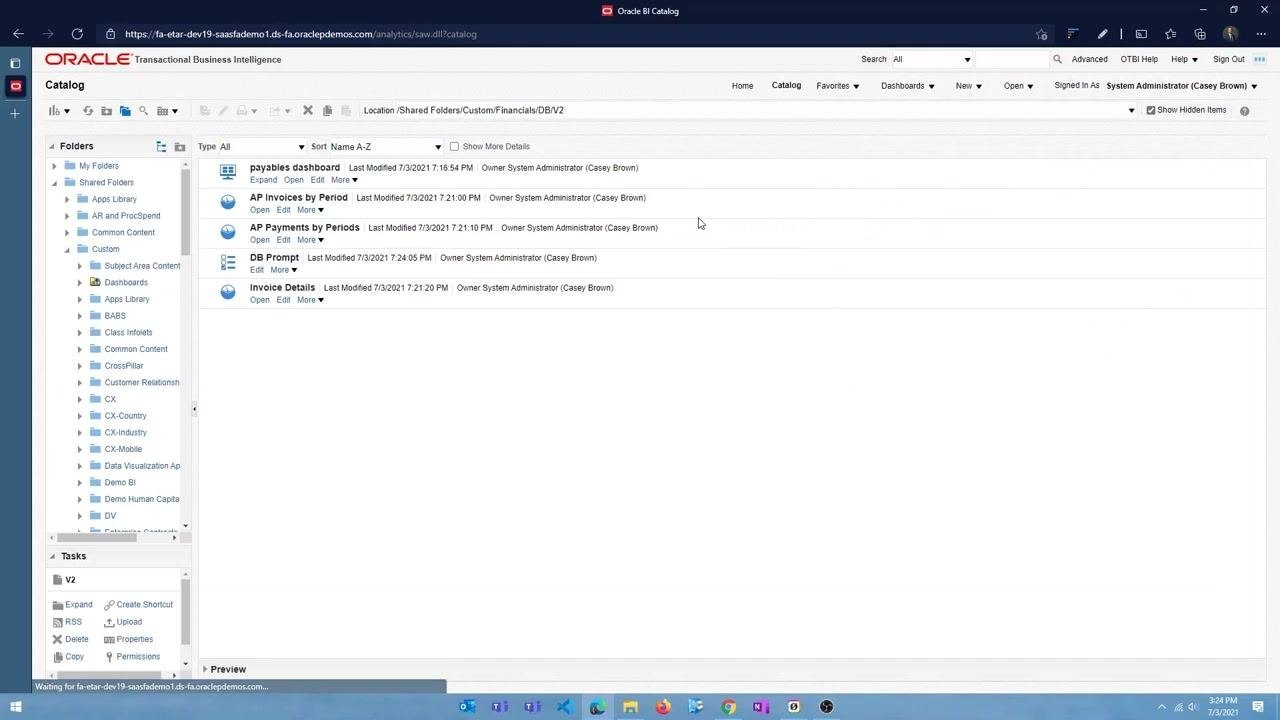
Task: Open More menu for DB Prompt
Action: point(284,270)
